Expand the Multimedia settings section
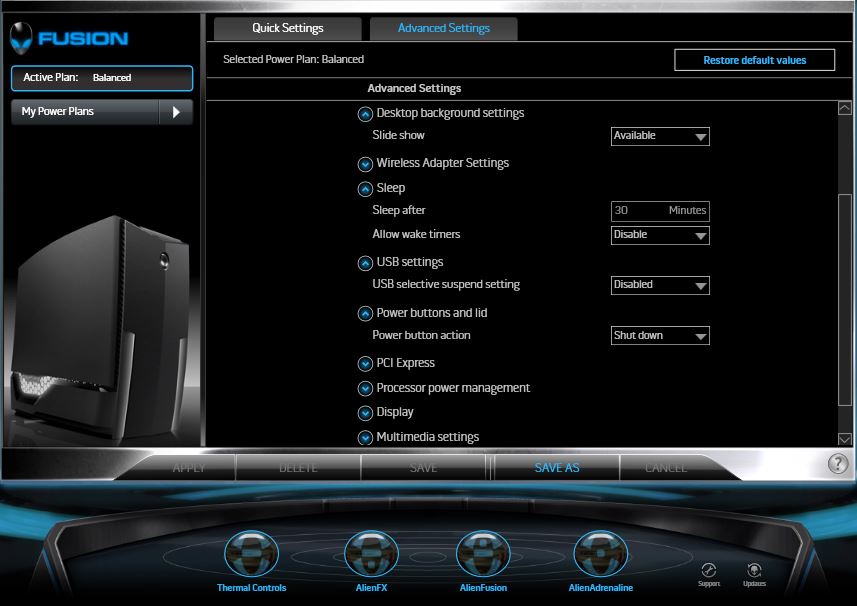The height and width of the screenshot is (606, 857). [365, 438]
